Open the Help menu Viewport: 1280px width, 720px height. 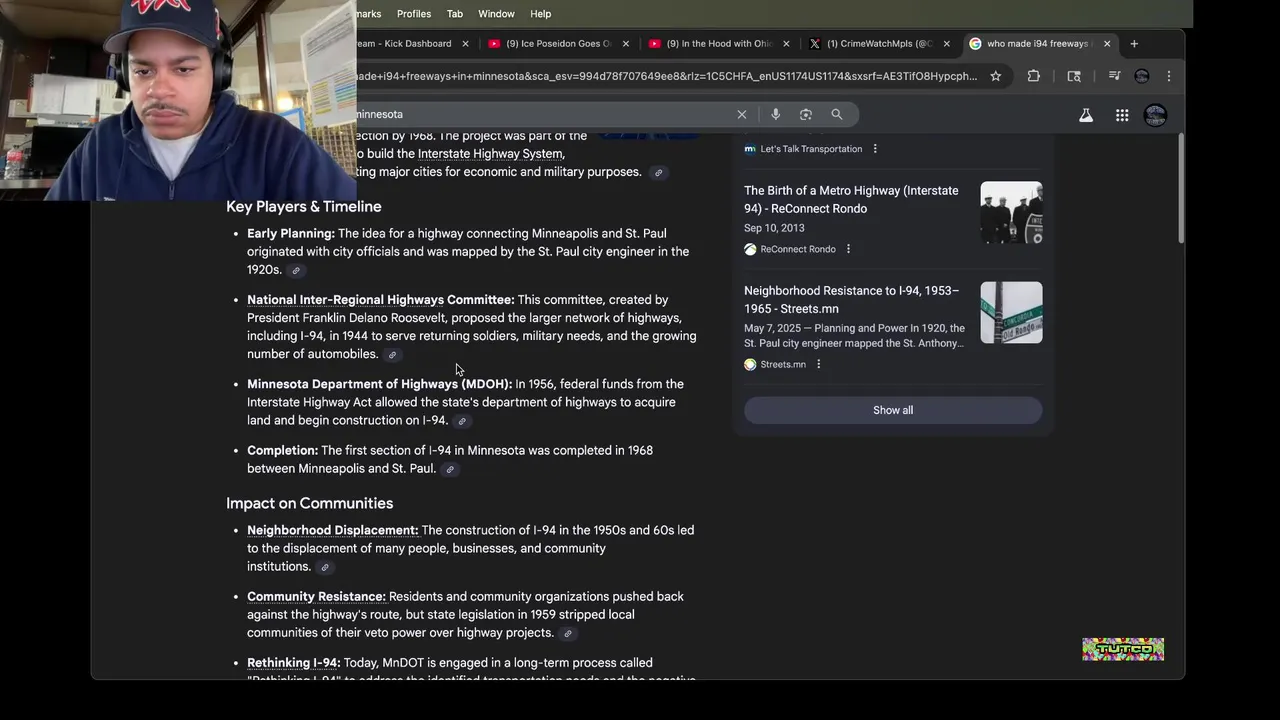click(541, 14)
